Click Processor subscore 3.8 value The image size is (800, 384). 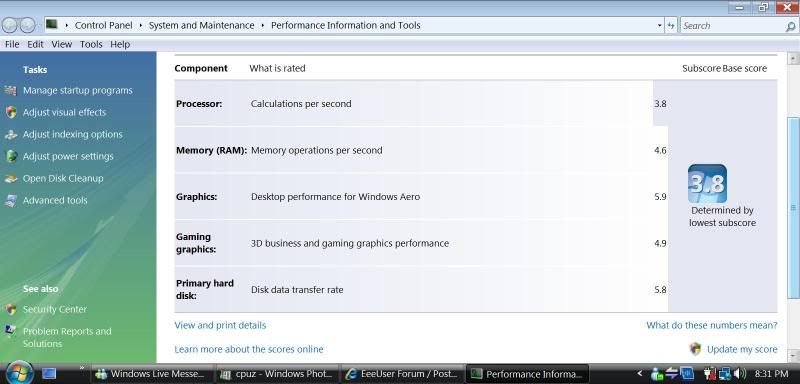[x=660, y=104]
